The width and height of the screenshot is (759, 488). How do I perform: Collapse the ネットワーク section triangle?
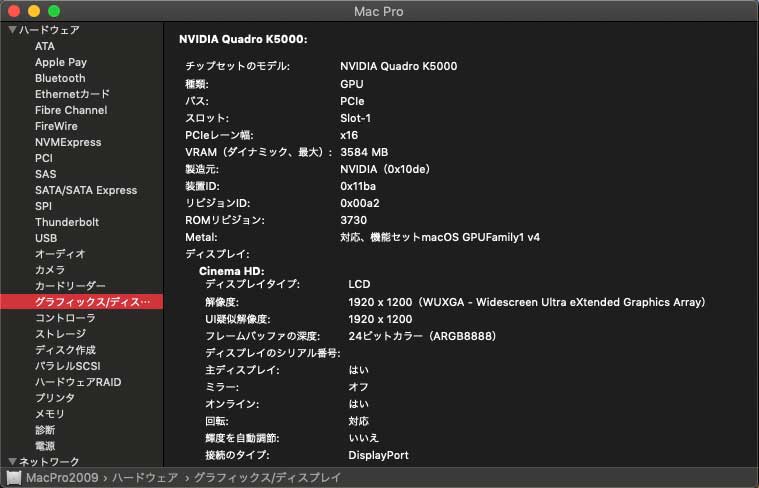[13, 461]
